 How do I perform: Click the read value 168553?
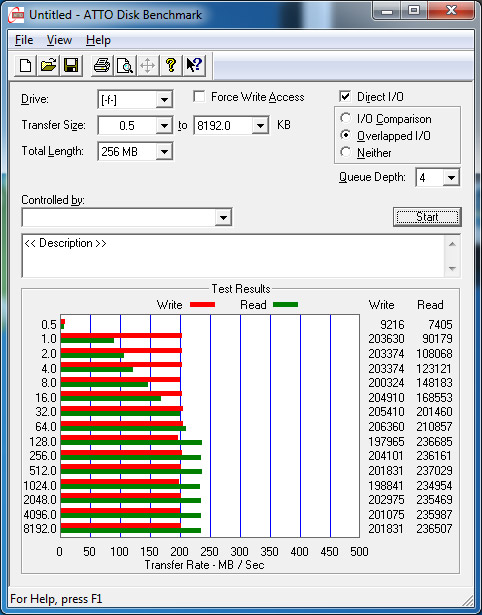(435, 398)
